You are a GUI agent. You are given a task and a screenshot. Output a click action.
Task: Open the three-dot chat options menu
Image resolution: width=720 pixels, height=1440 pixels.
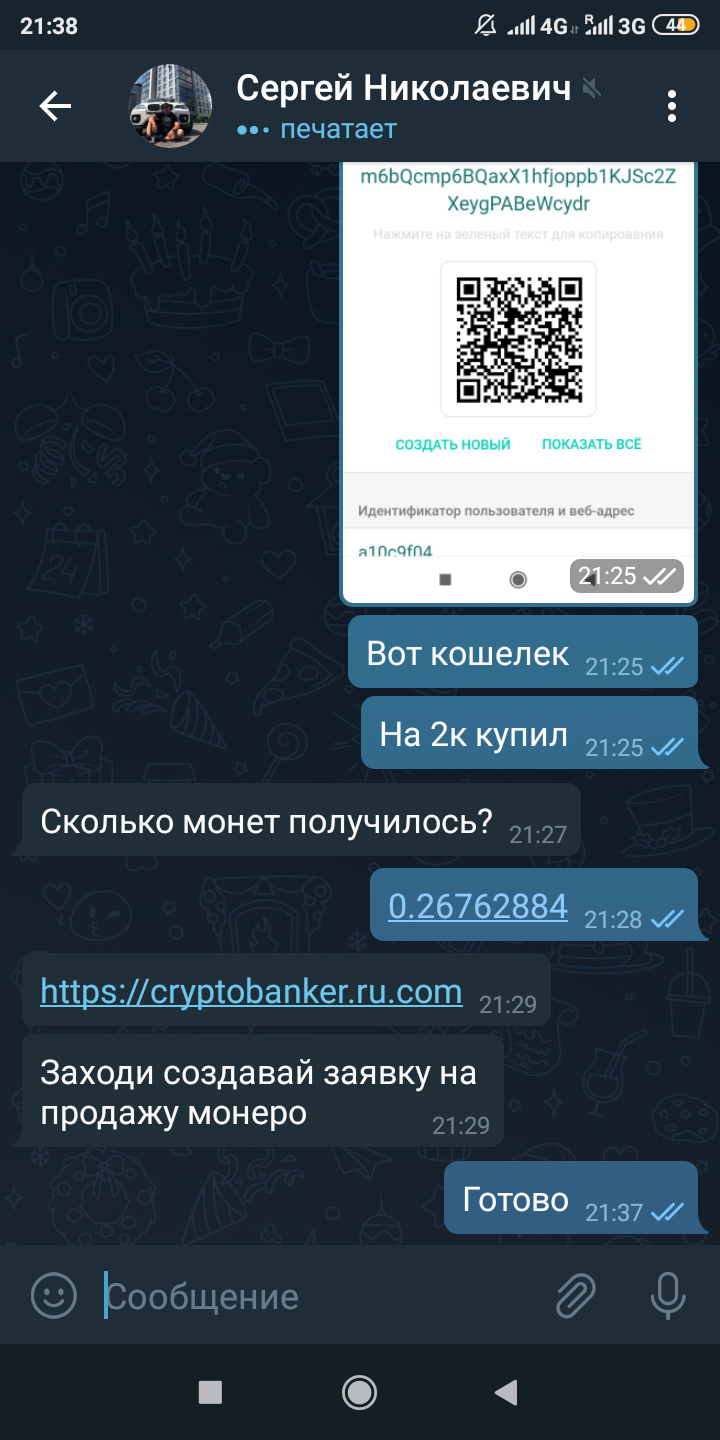pos(672,106)
